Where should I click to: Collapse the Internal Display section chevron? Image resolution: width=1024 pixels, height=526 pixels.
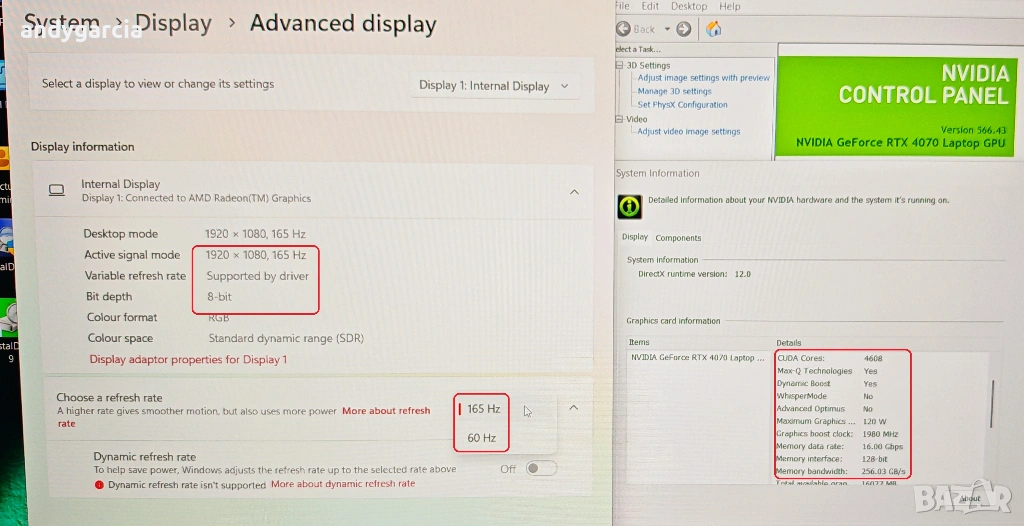(x=574, y=191)
